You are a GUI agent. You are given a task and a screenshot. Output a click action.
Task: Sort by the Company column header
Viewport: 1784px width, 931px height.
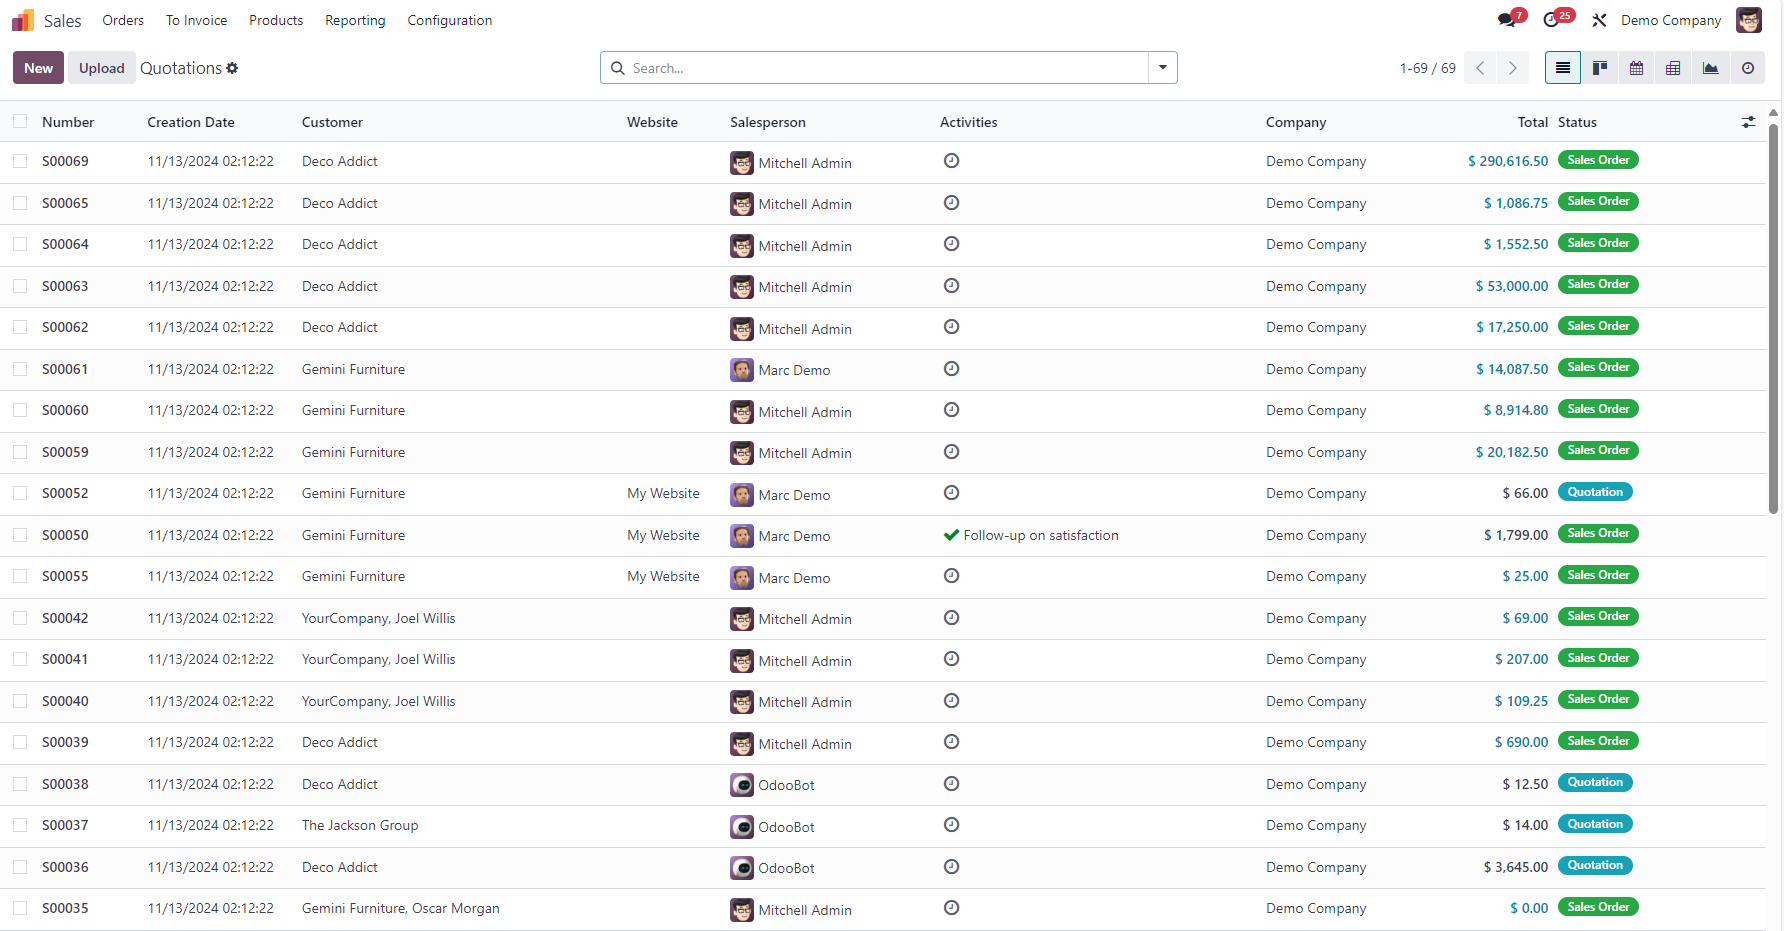[1296, 122]
